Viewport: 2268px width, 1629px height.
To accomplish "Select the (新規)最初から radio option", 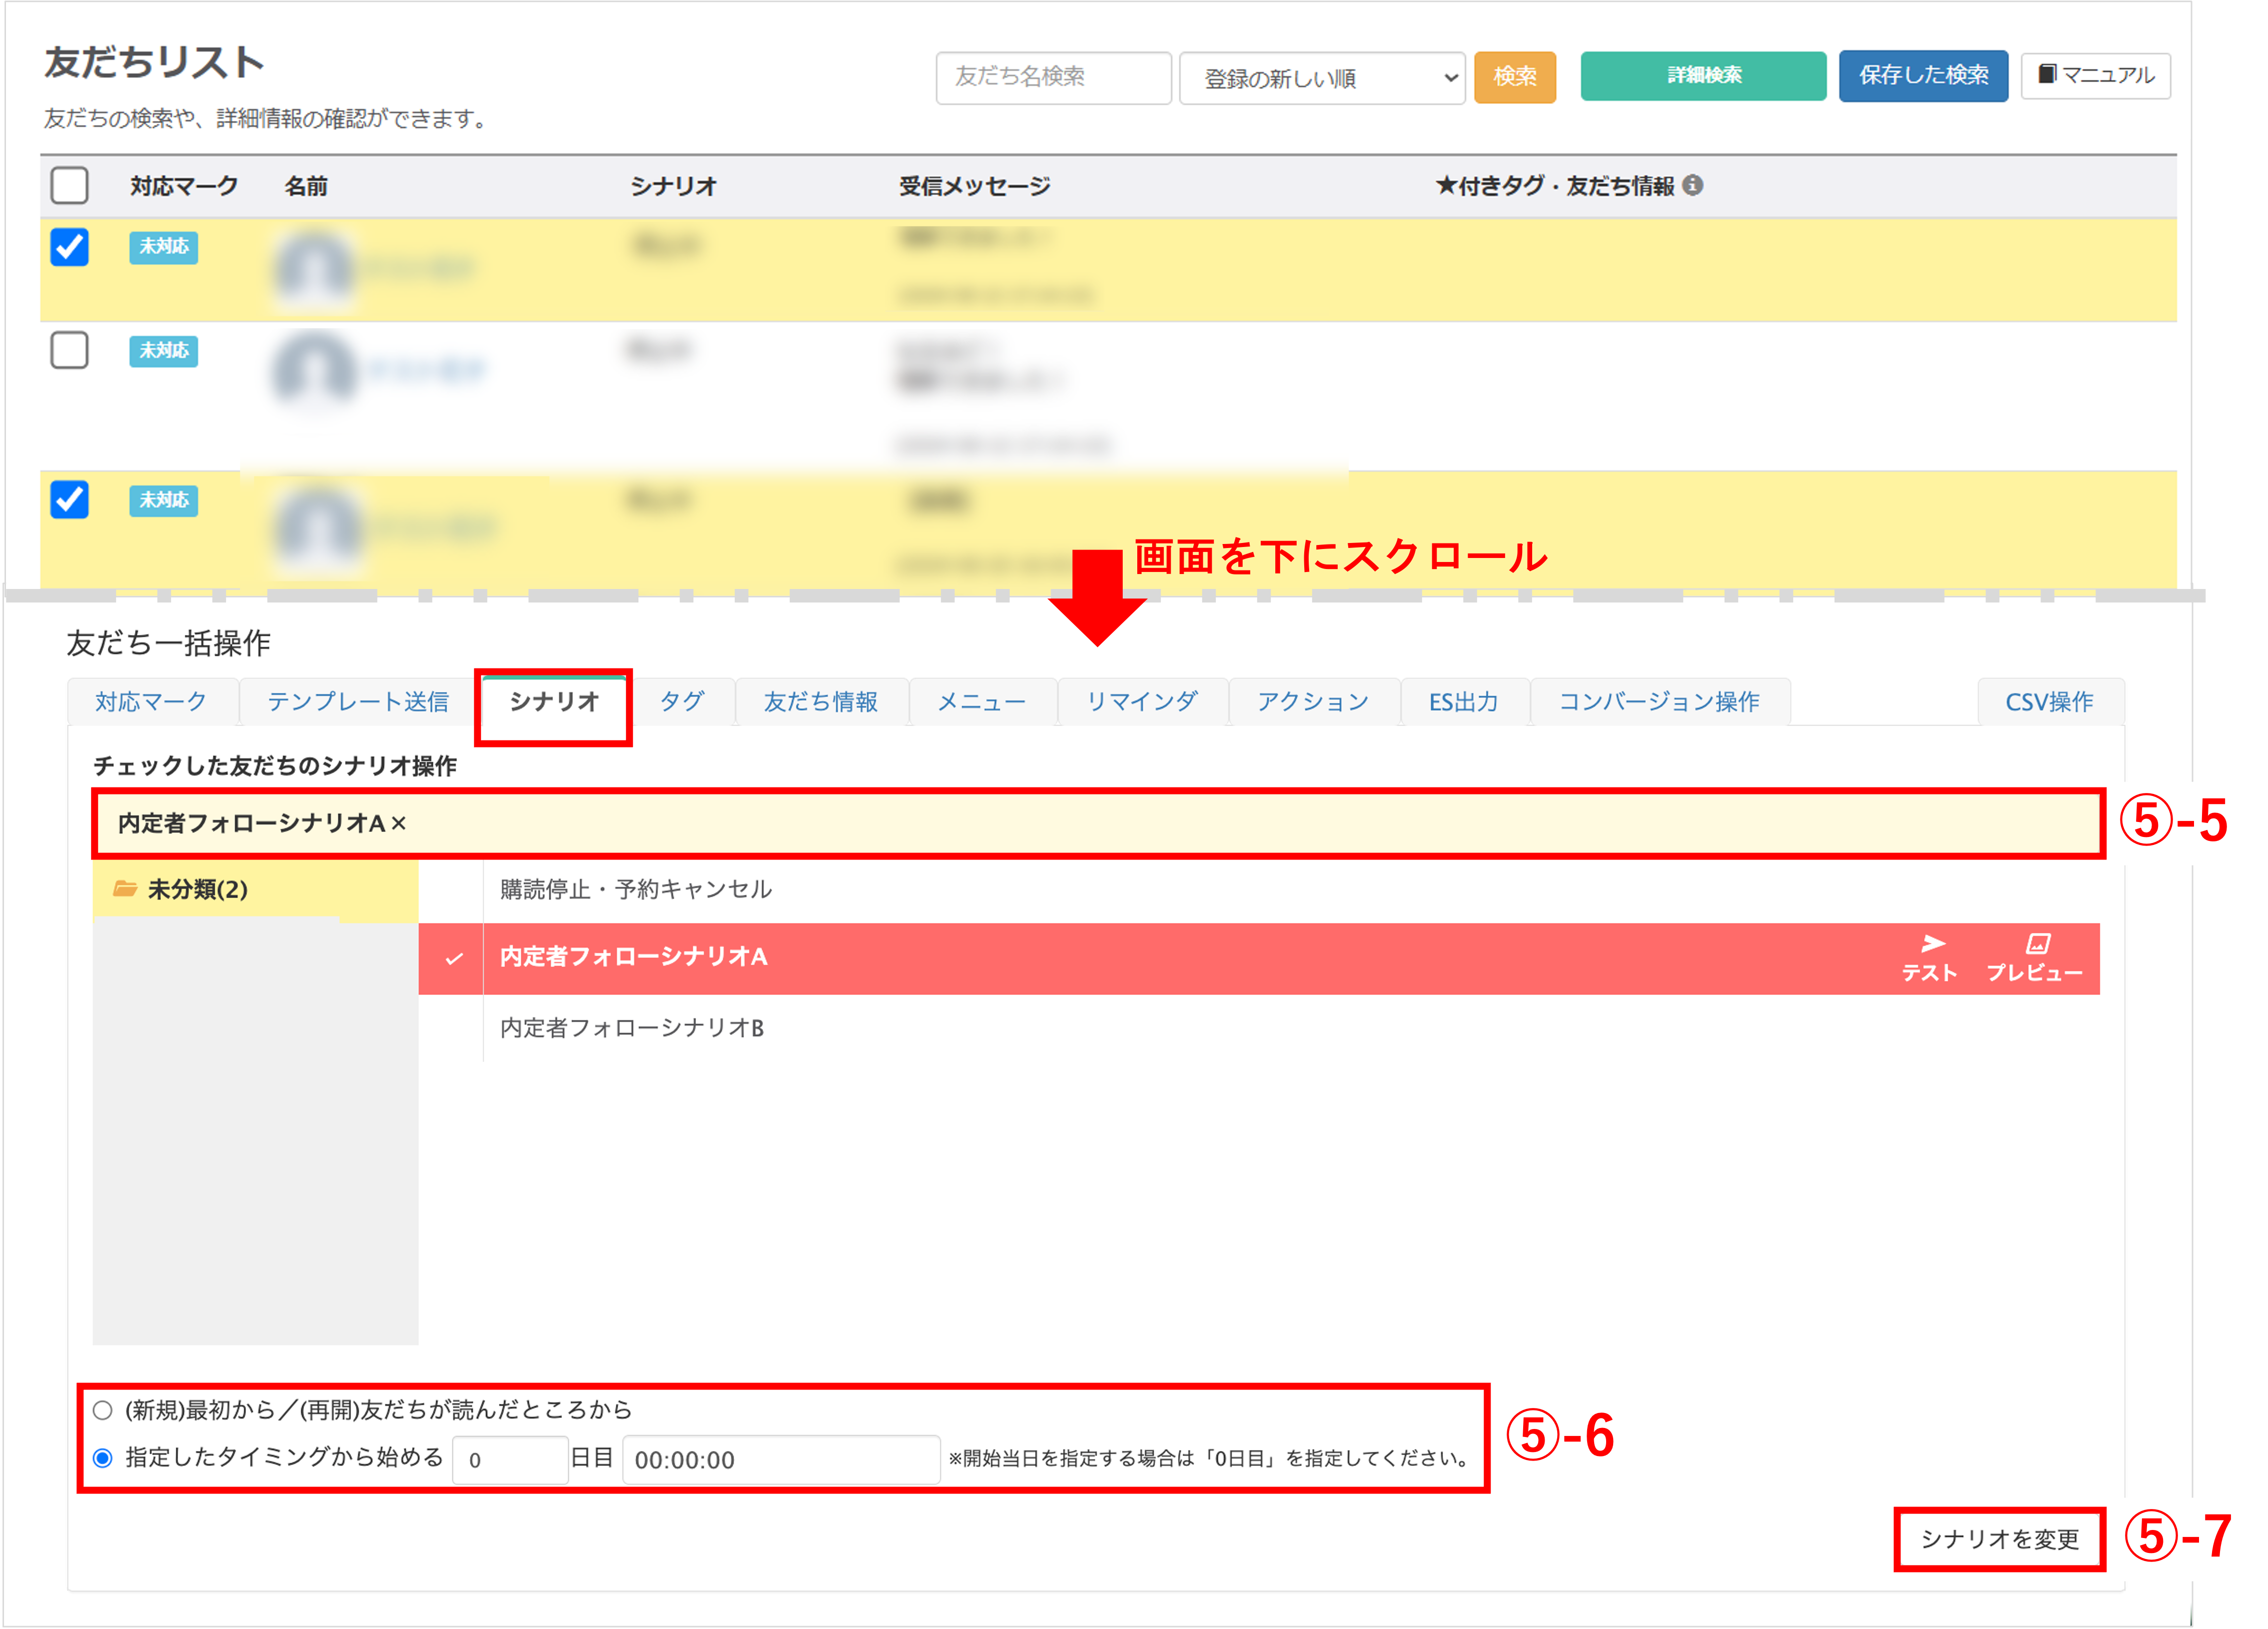I will (x=102, y=1410).
